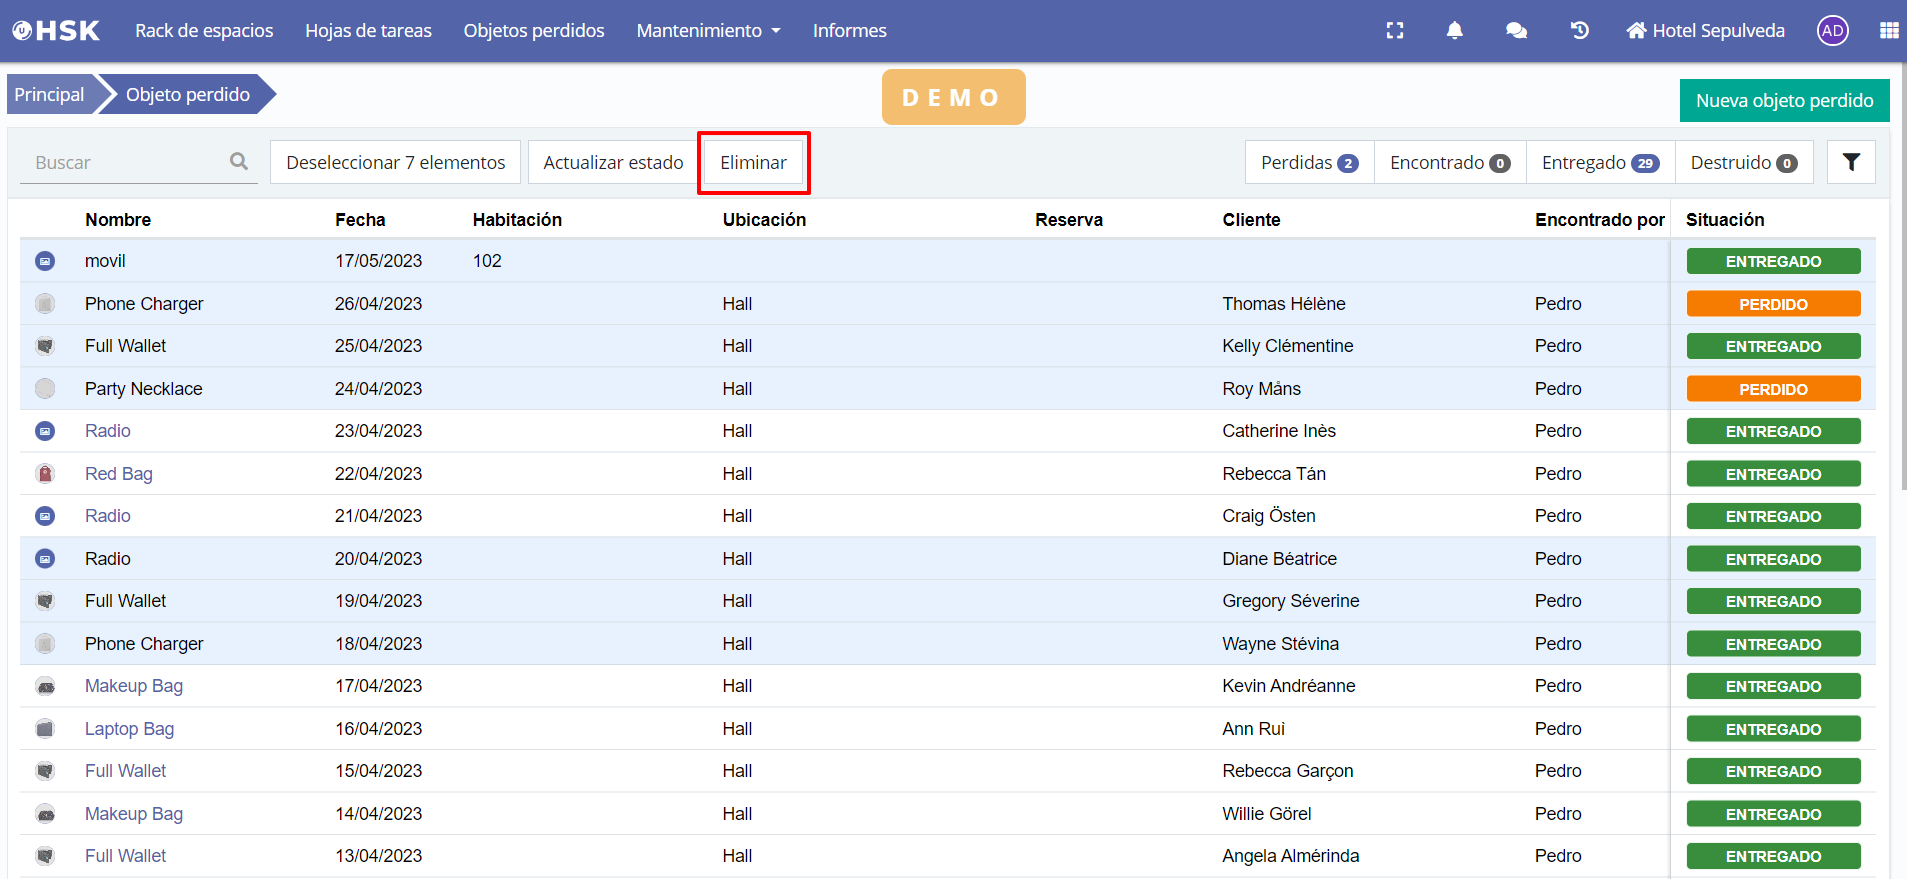Toggle the Destruido status filter

point(1743,162)
